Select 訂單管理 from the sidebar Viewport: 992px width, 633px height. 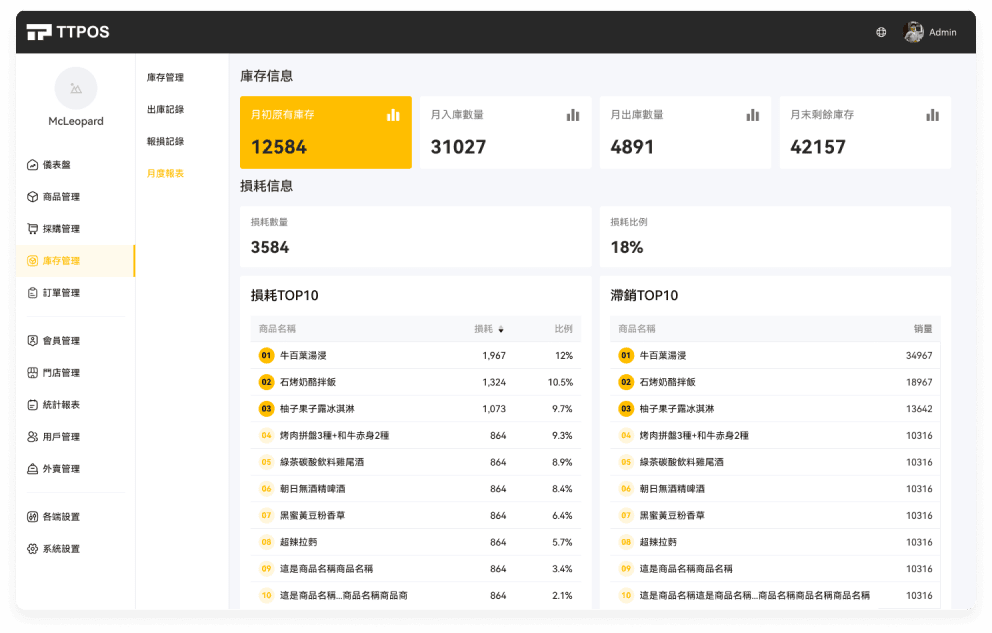coord(60,293)
